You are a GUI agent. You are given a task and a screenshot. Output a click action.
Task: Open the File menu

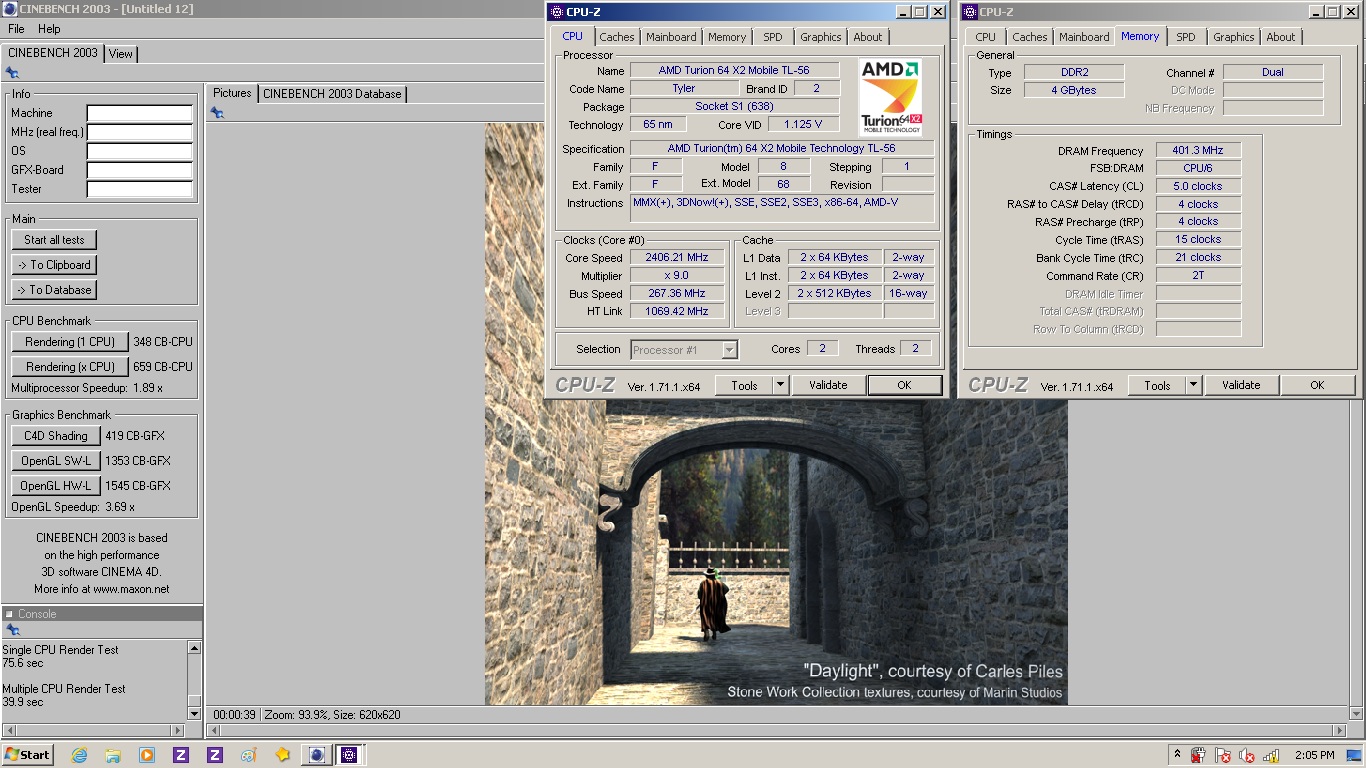coord(16,29)
